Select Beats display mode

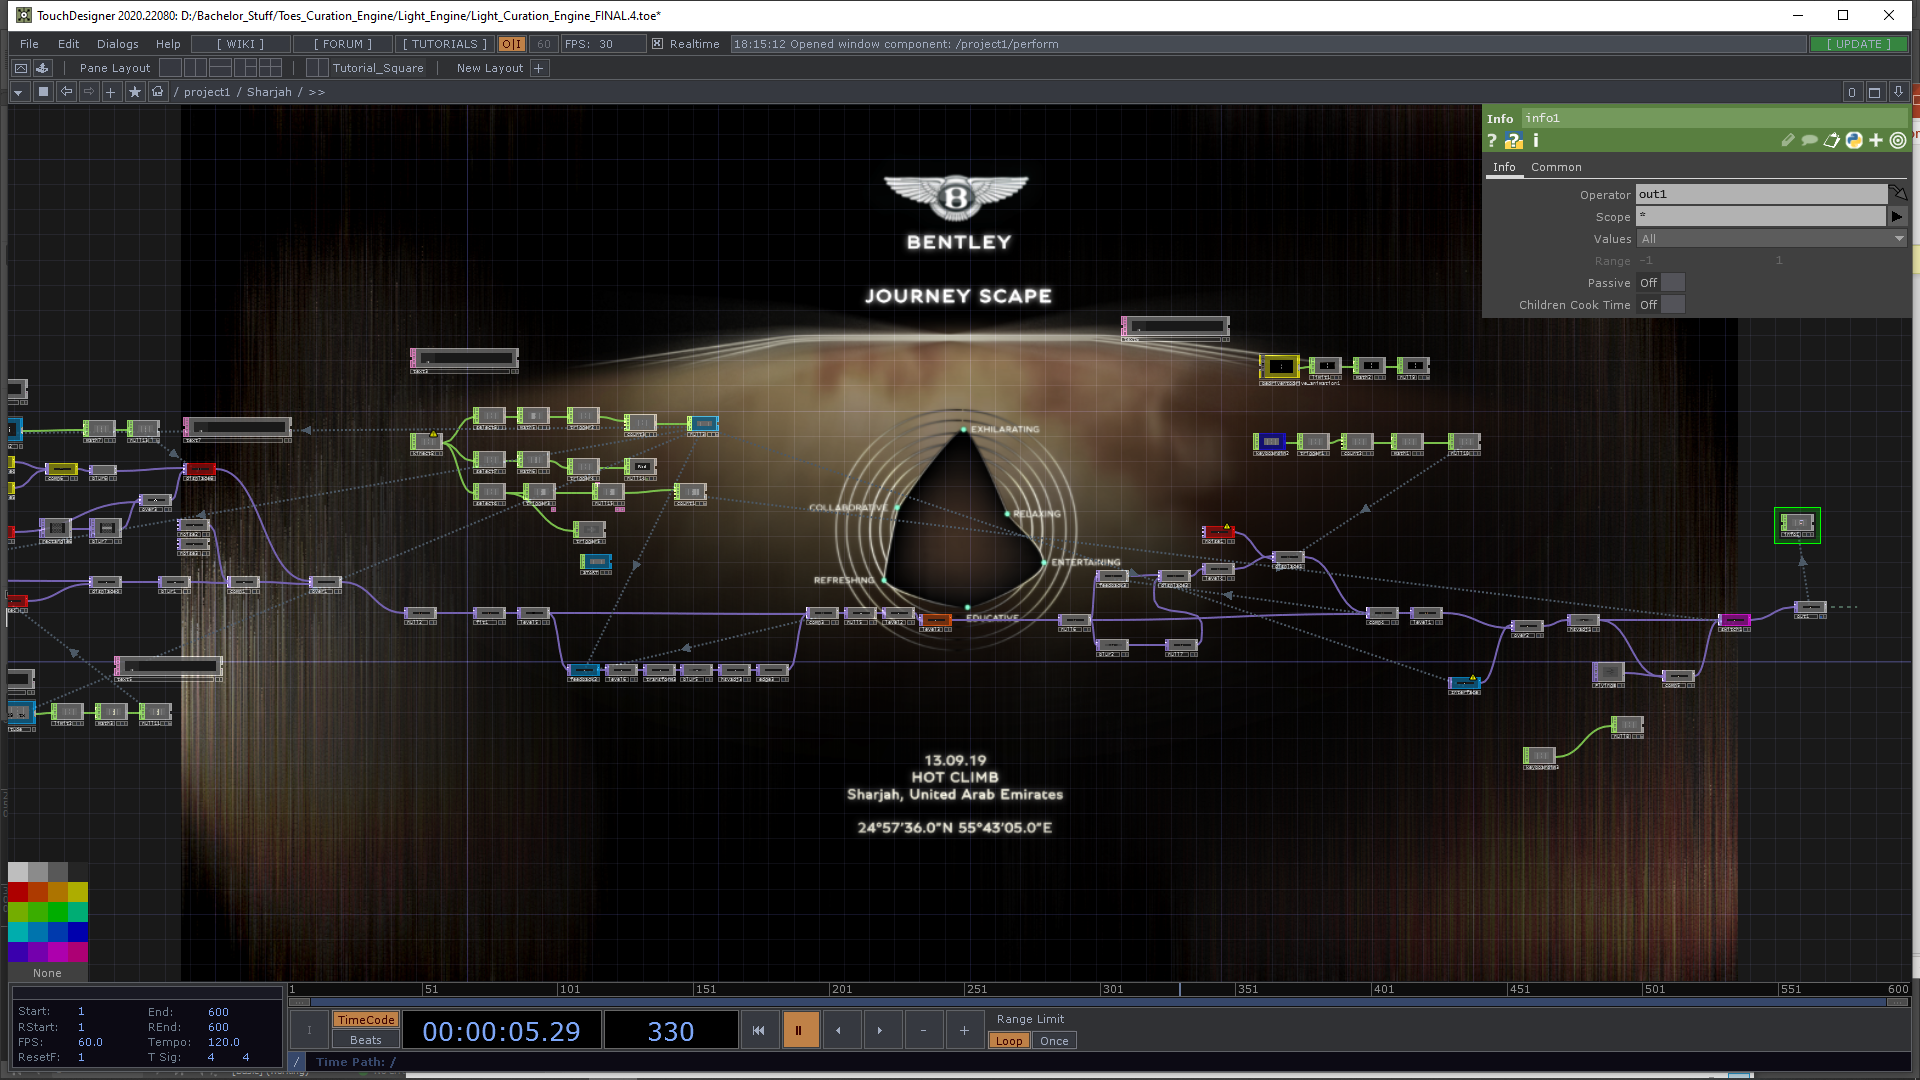(366, 1040)
